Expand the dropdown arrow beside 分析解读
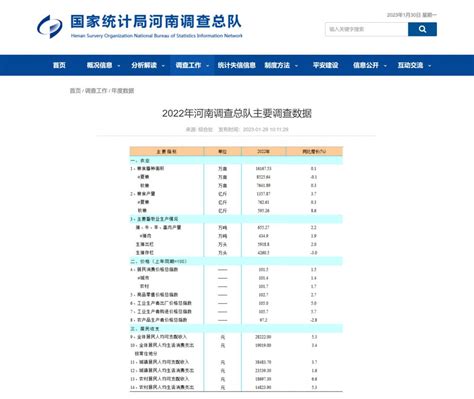Viewport: 474px width, 399px height. click(163, 66)
